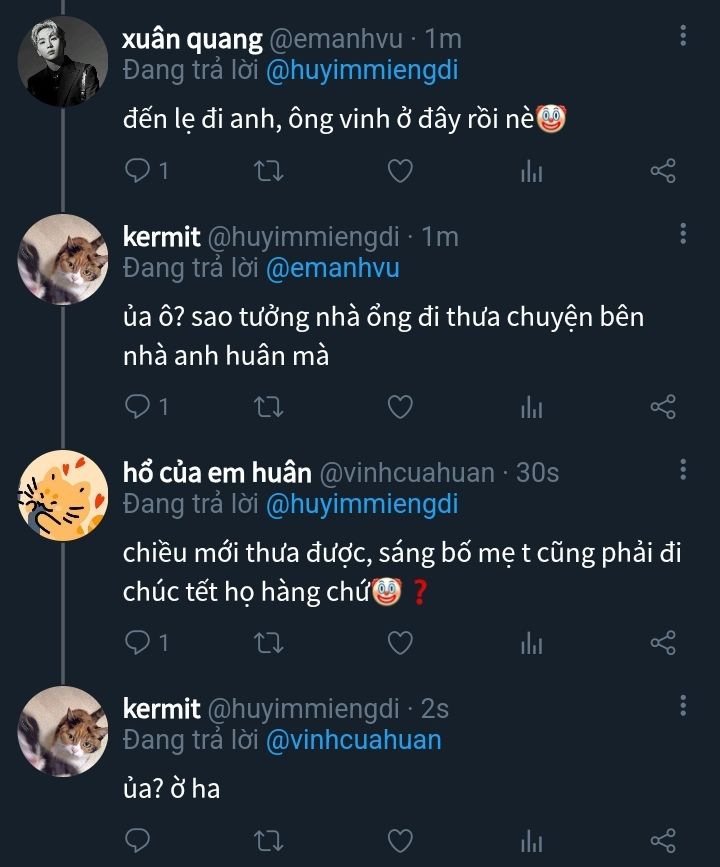Open more options on hổ của em huân's tweet

click(x=683, y=469)
